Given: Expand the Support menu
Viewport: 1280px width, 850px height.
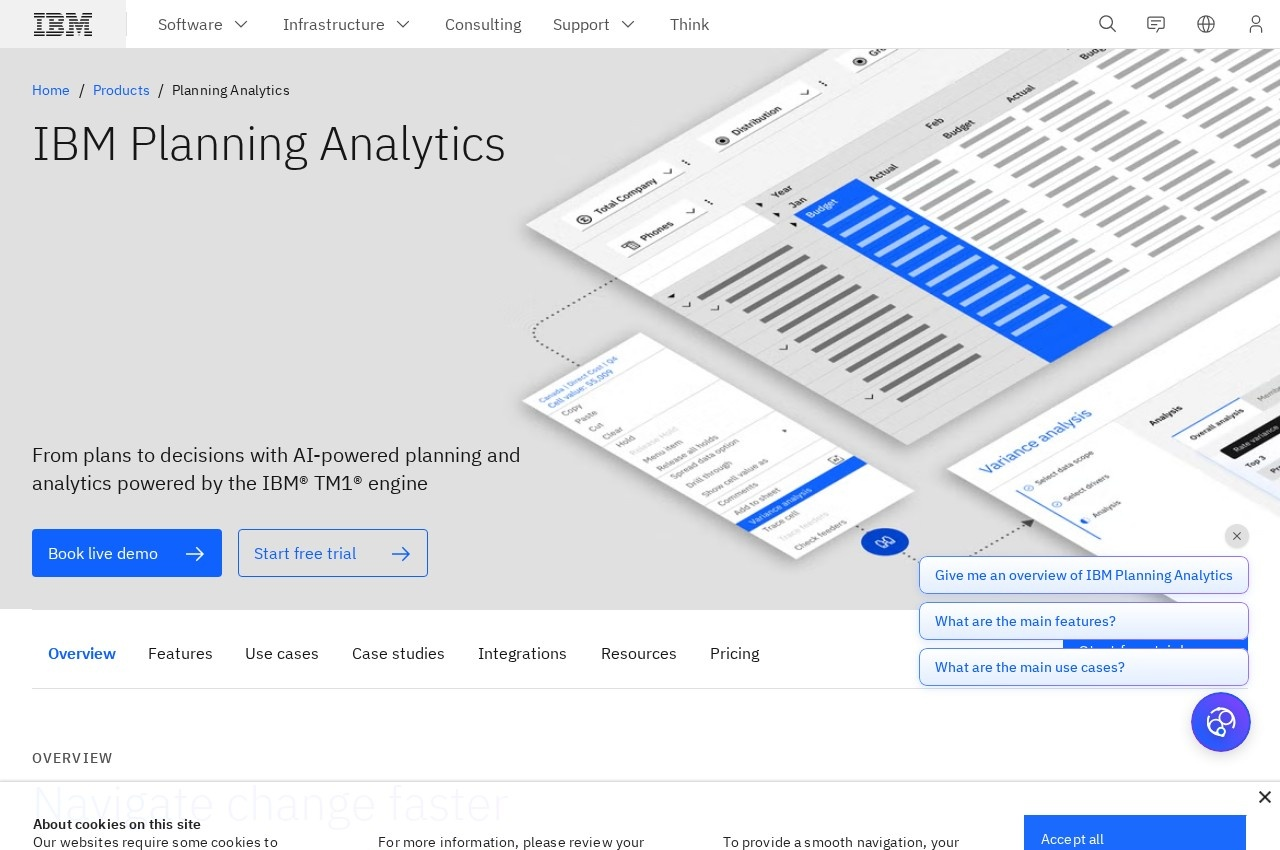Looking at the screenshot, I should 594,24.
